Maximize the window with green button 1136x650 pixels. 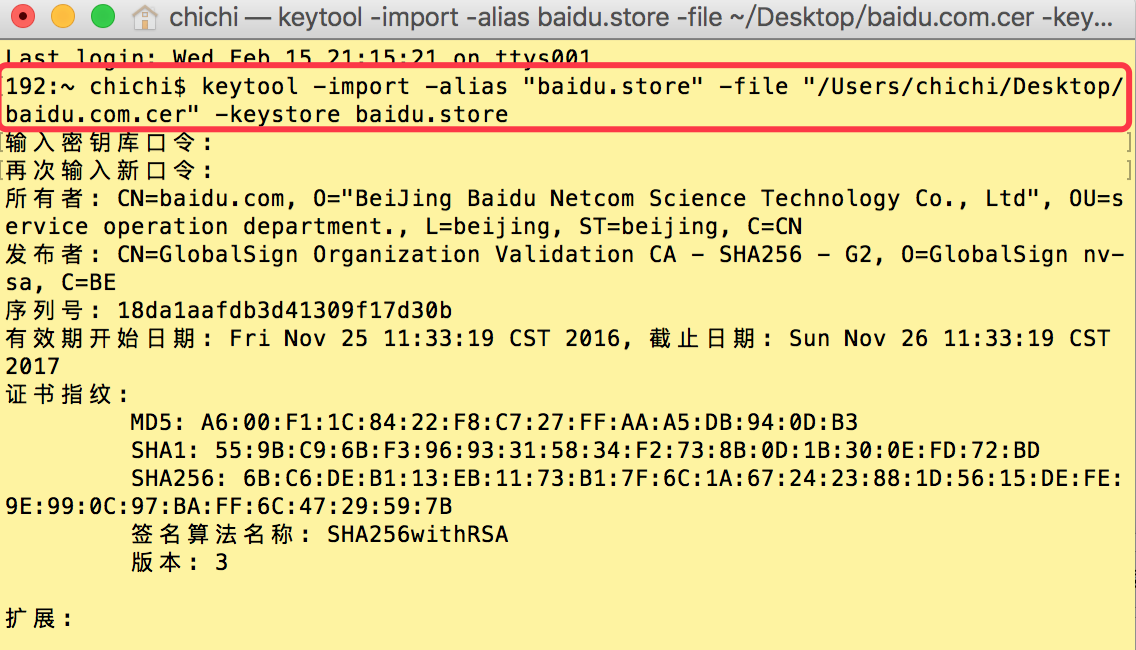tap(103, 16)
